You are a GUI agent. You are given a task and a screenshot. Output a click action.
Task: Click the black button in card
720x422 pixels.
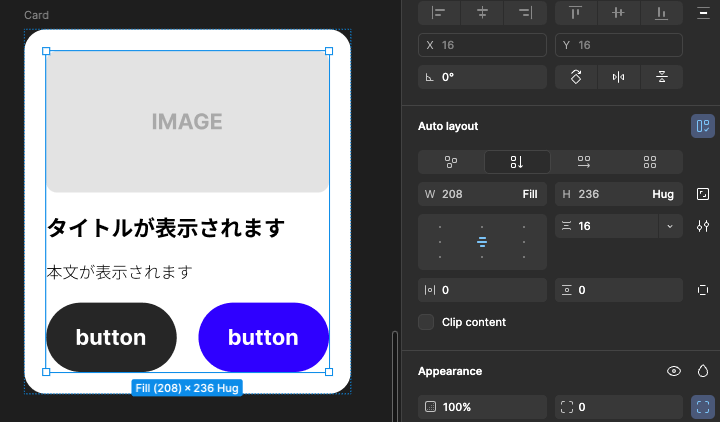coord(111,337)
